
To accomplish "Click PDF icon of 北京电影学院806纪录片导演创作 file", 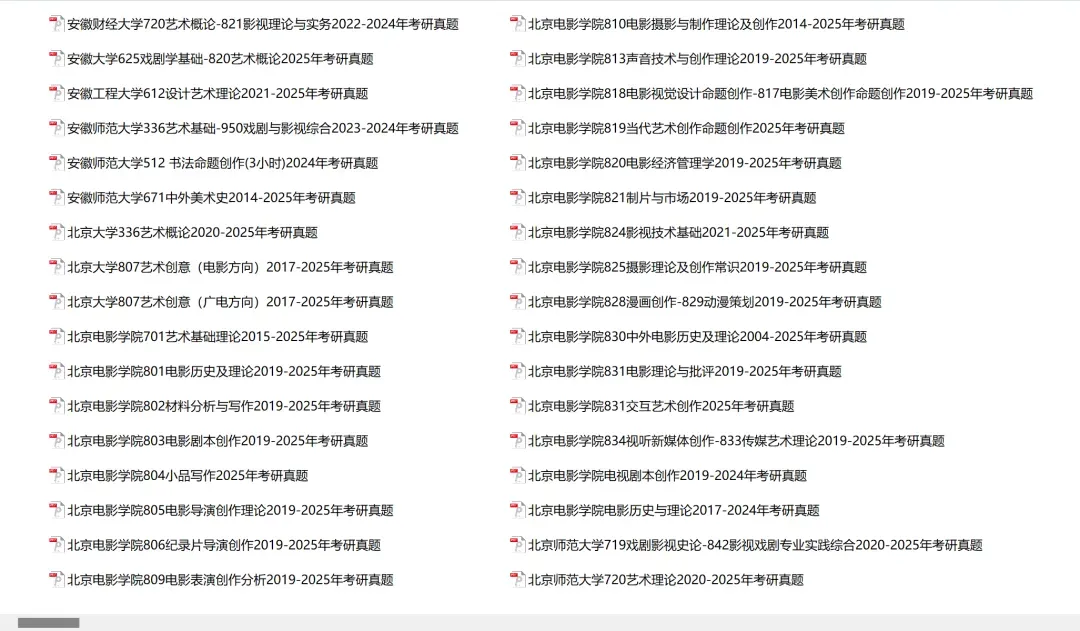I will point(56,544).
